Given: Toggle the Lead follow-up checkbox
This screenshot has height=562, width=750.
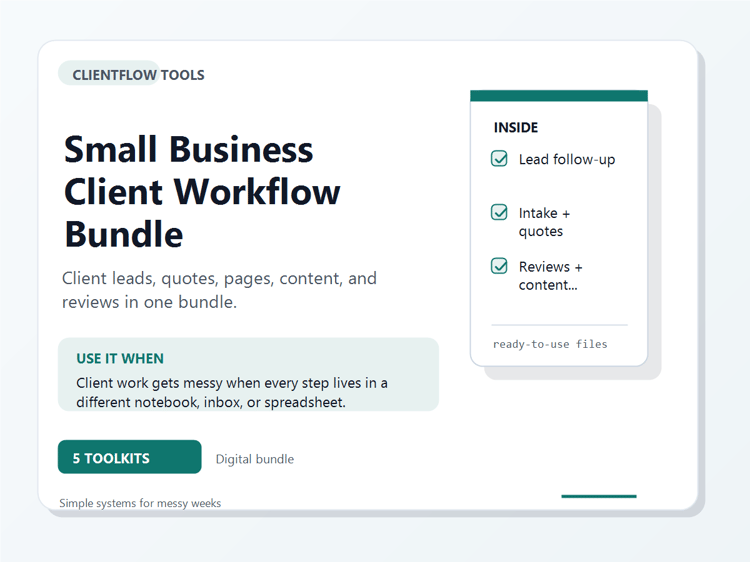Looking at the screenshot, I should [499, 158].
